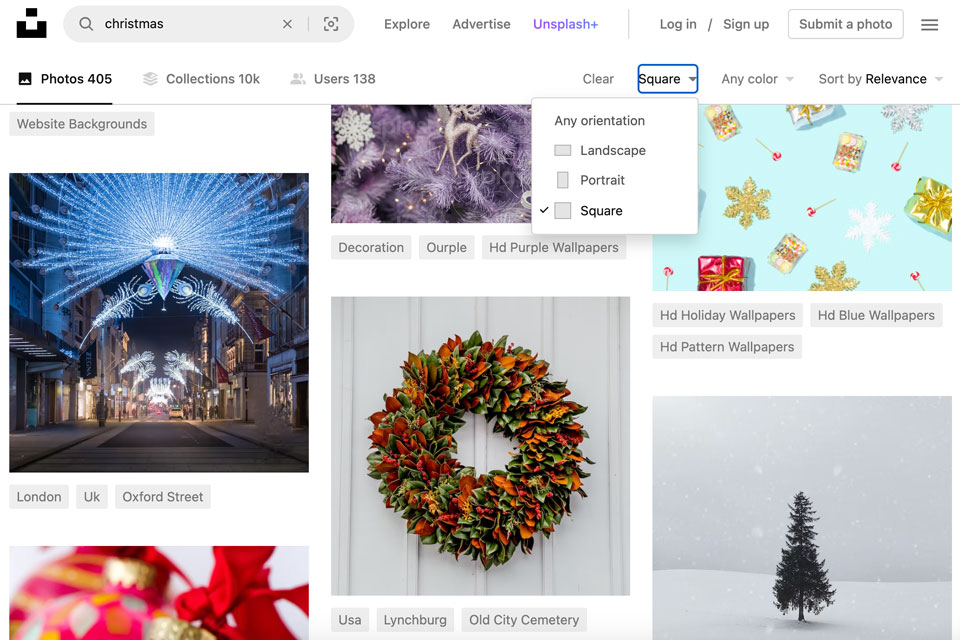
Task: Open the red ornament ribbon photo
Action: 159,593
